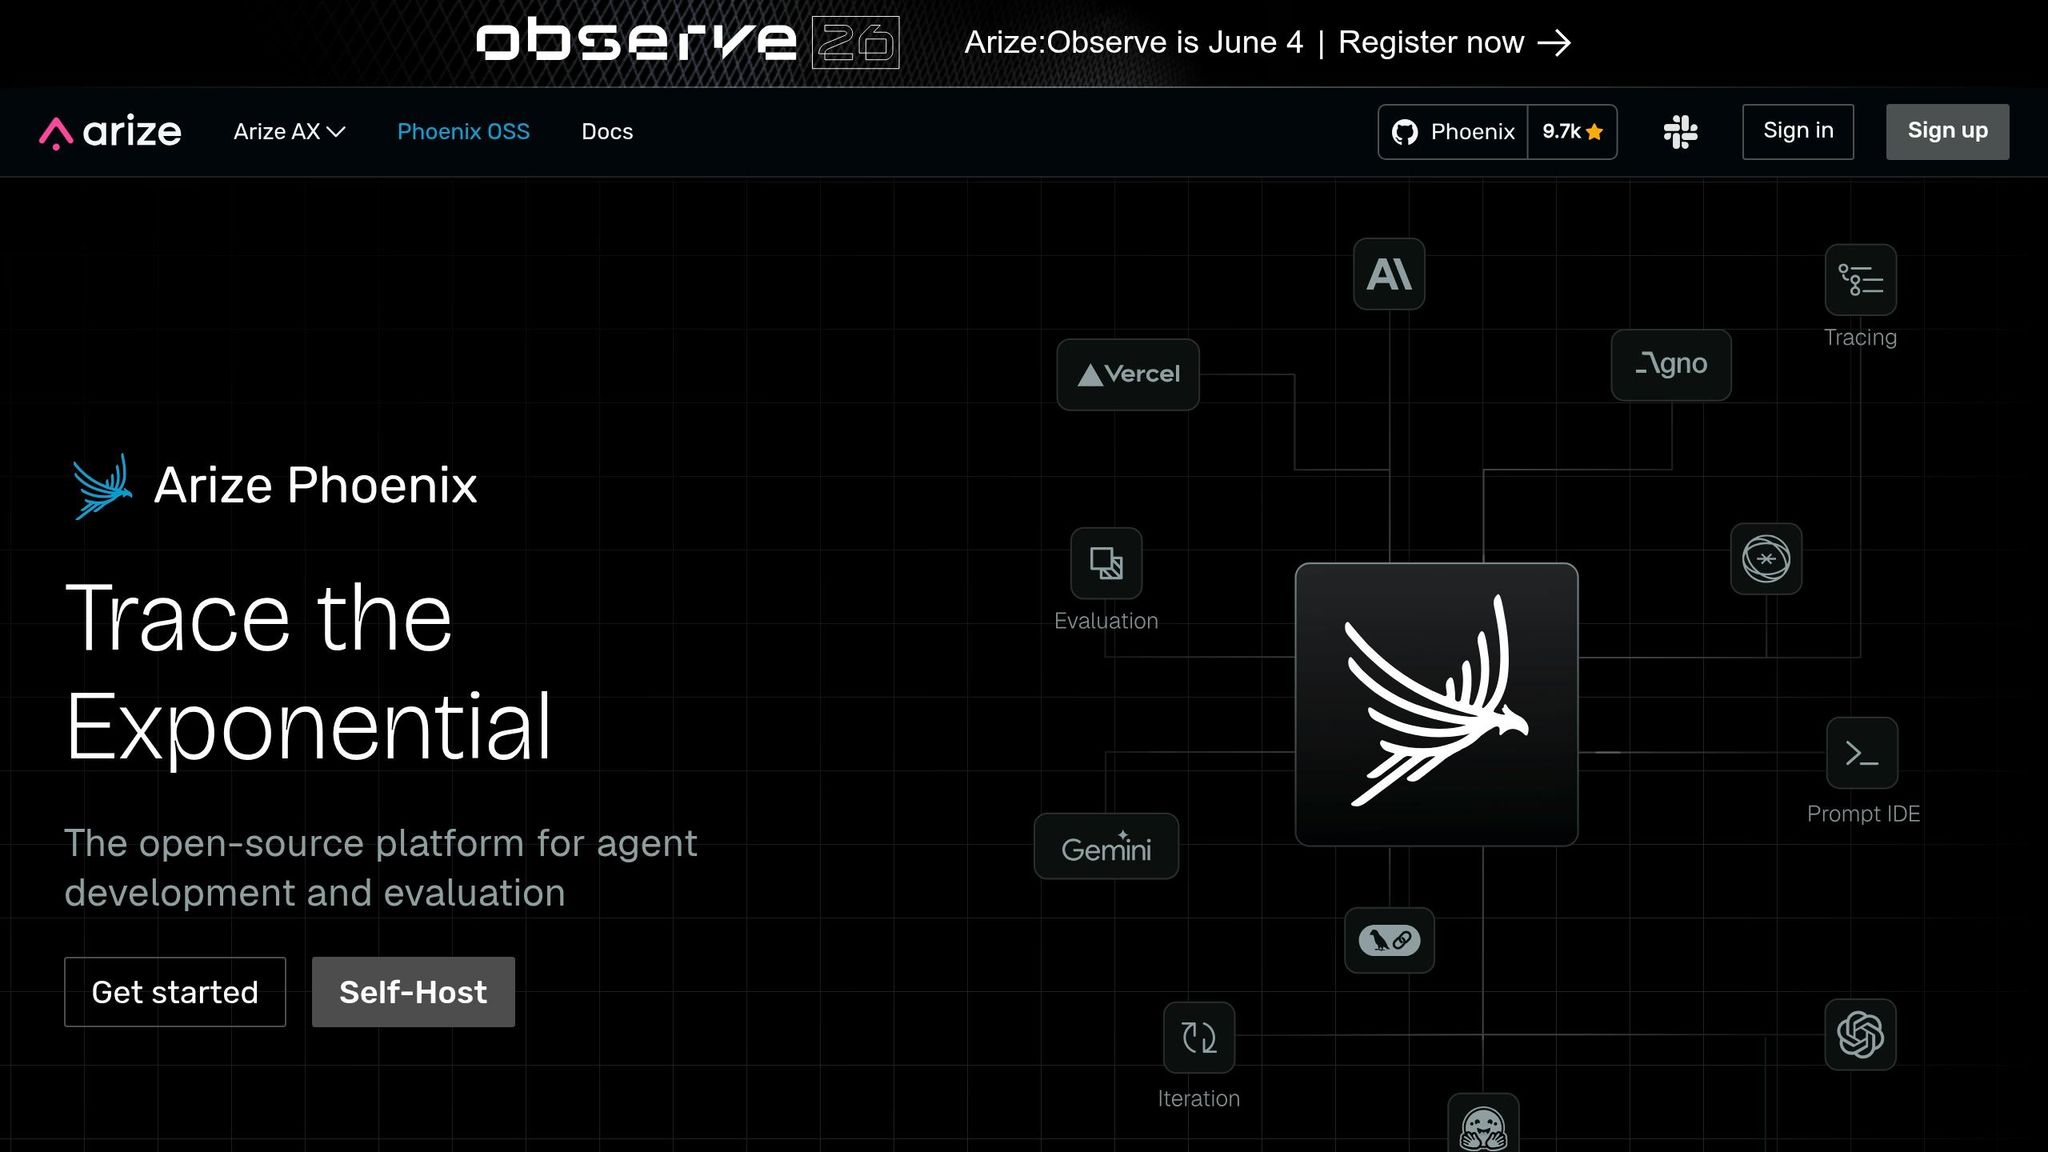Open the Arize AX dropdown menu

[289, 132]
